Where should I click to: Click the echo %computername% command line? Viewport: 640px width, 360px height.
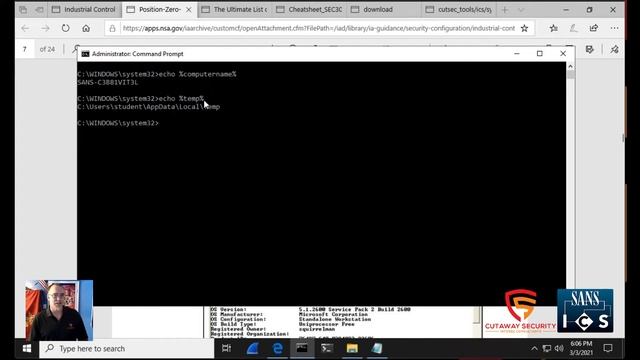(x=157, y=74)
